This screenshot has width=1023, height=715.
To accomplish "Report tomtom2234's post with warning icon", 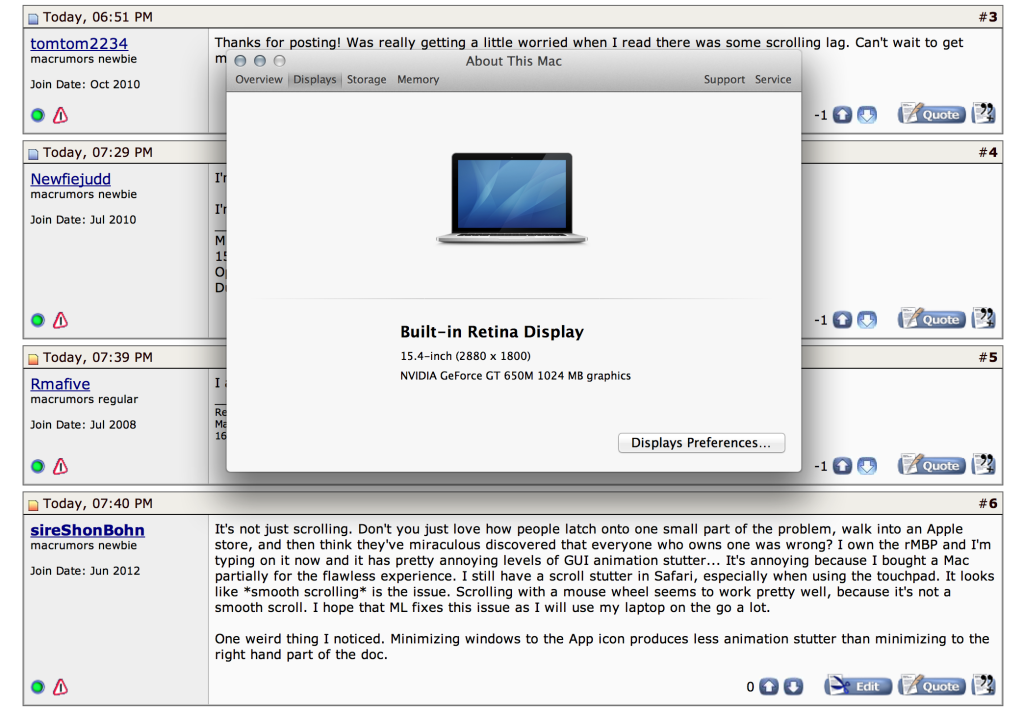I will pyautogui.click(x=61, y=115).
